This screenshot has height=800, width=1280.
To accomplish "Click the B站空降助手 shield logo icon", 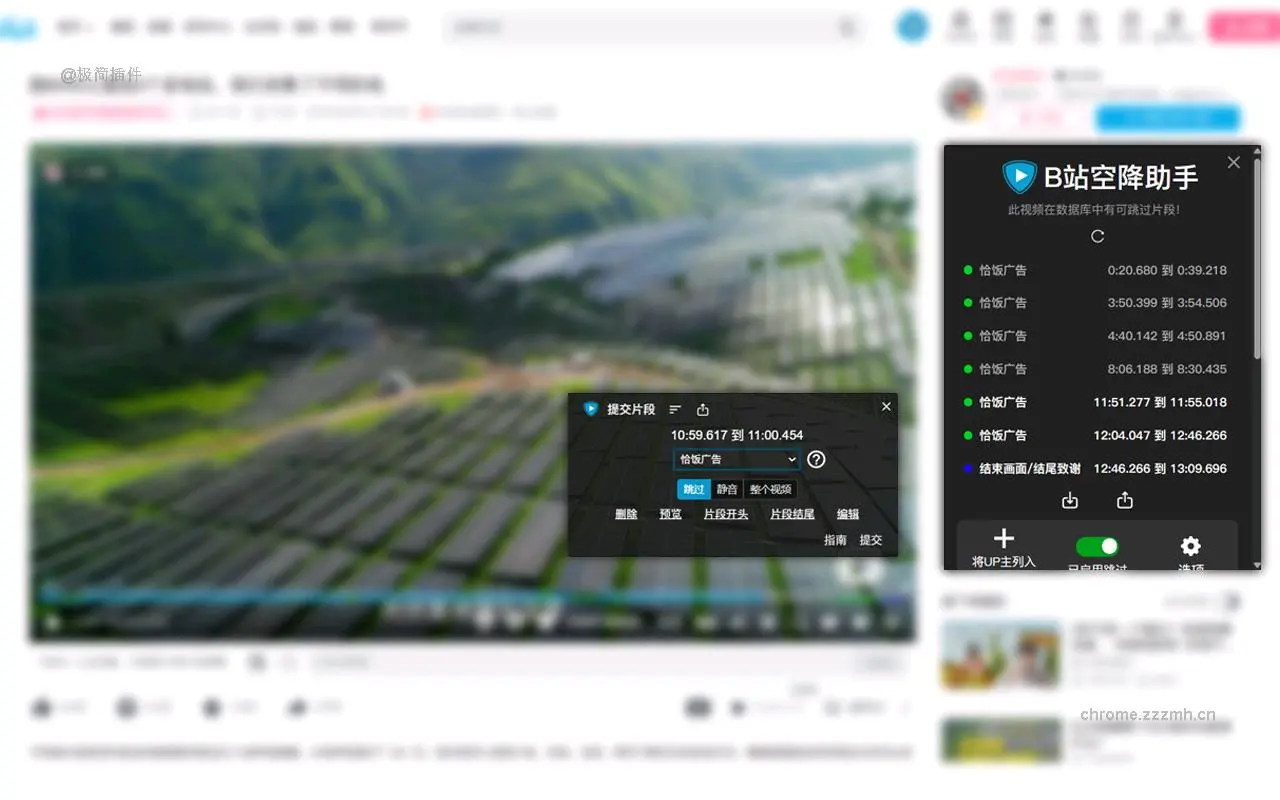I will (x=1017, y=177).
